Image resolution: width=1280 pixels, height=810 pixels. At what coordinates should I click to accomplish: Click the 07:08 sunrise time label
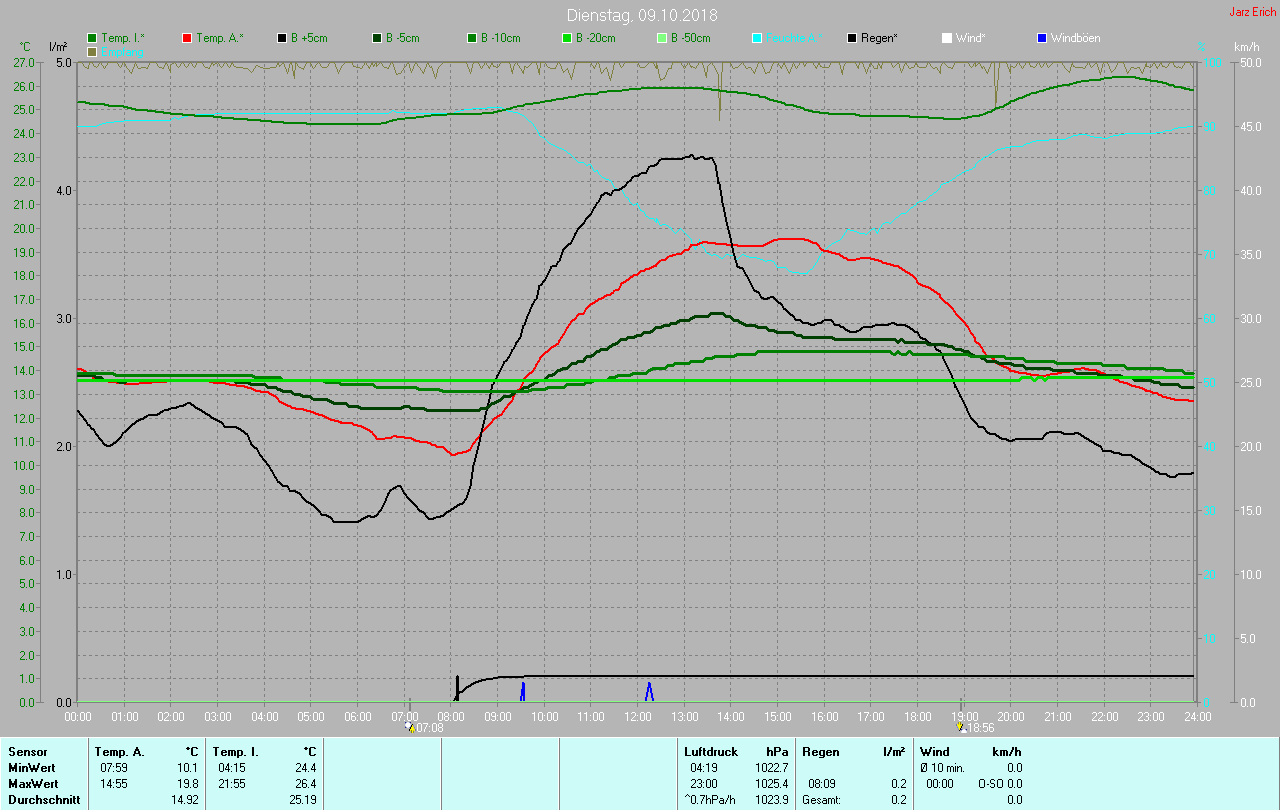(x=430, y=728)
